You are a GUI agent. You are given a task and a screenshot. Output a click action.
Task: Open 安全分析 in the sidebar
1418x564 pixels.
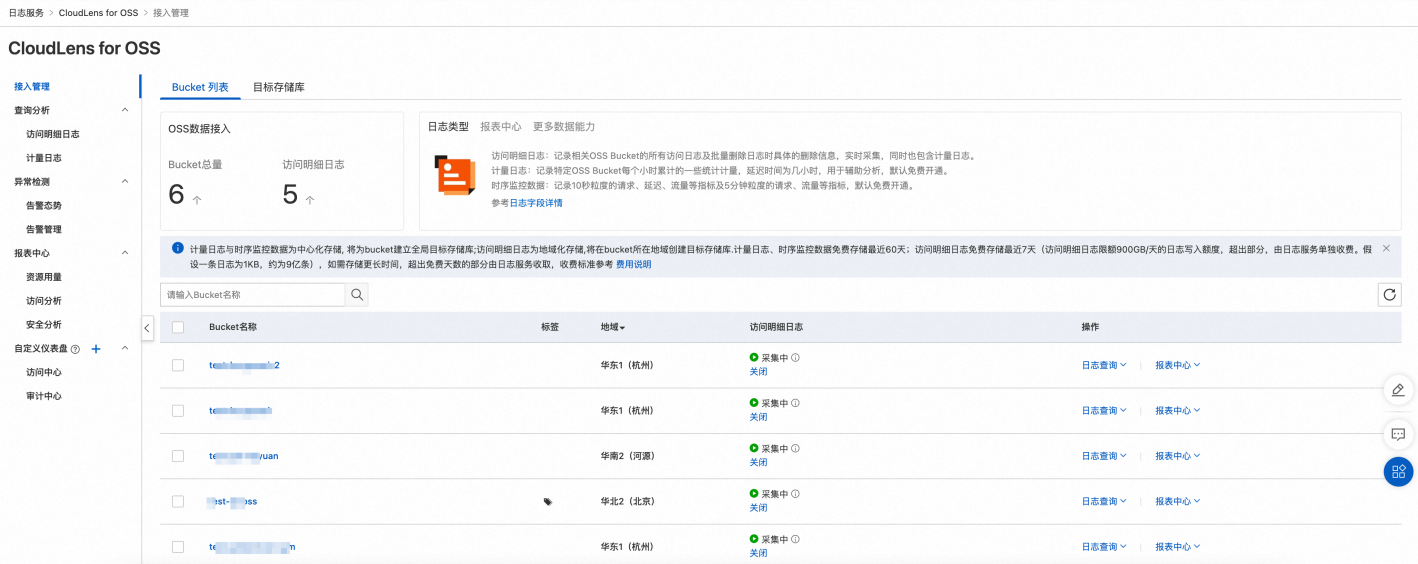[44, 324]
